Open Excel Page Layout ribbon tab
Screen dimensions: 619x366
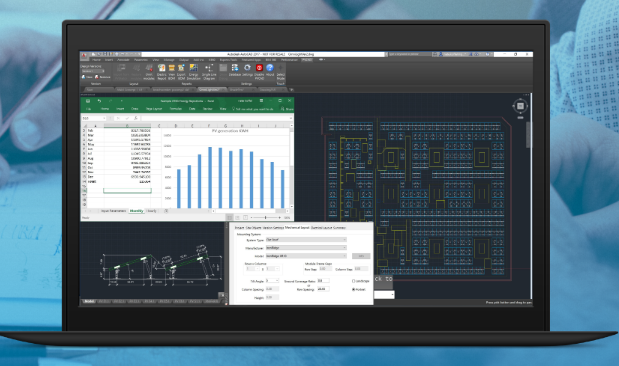pyautogui.click(x=154, y=109)
